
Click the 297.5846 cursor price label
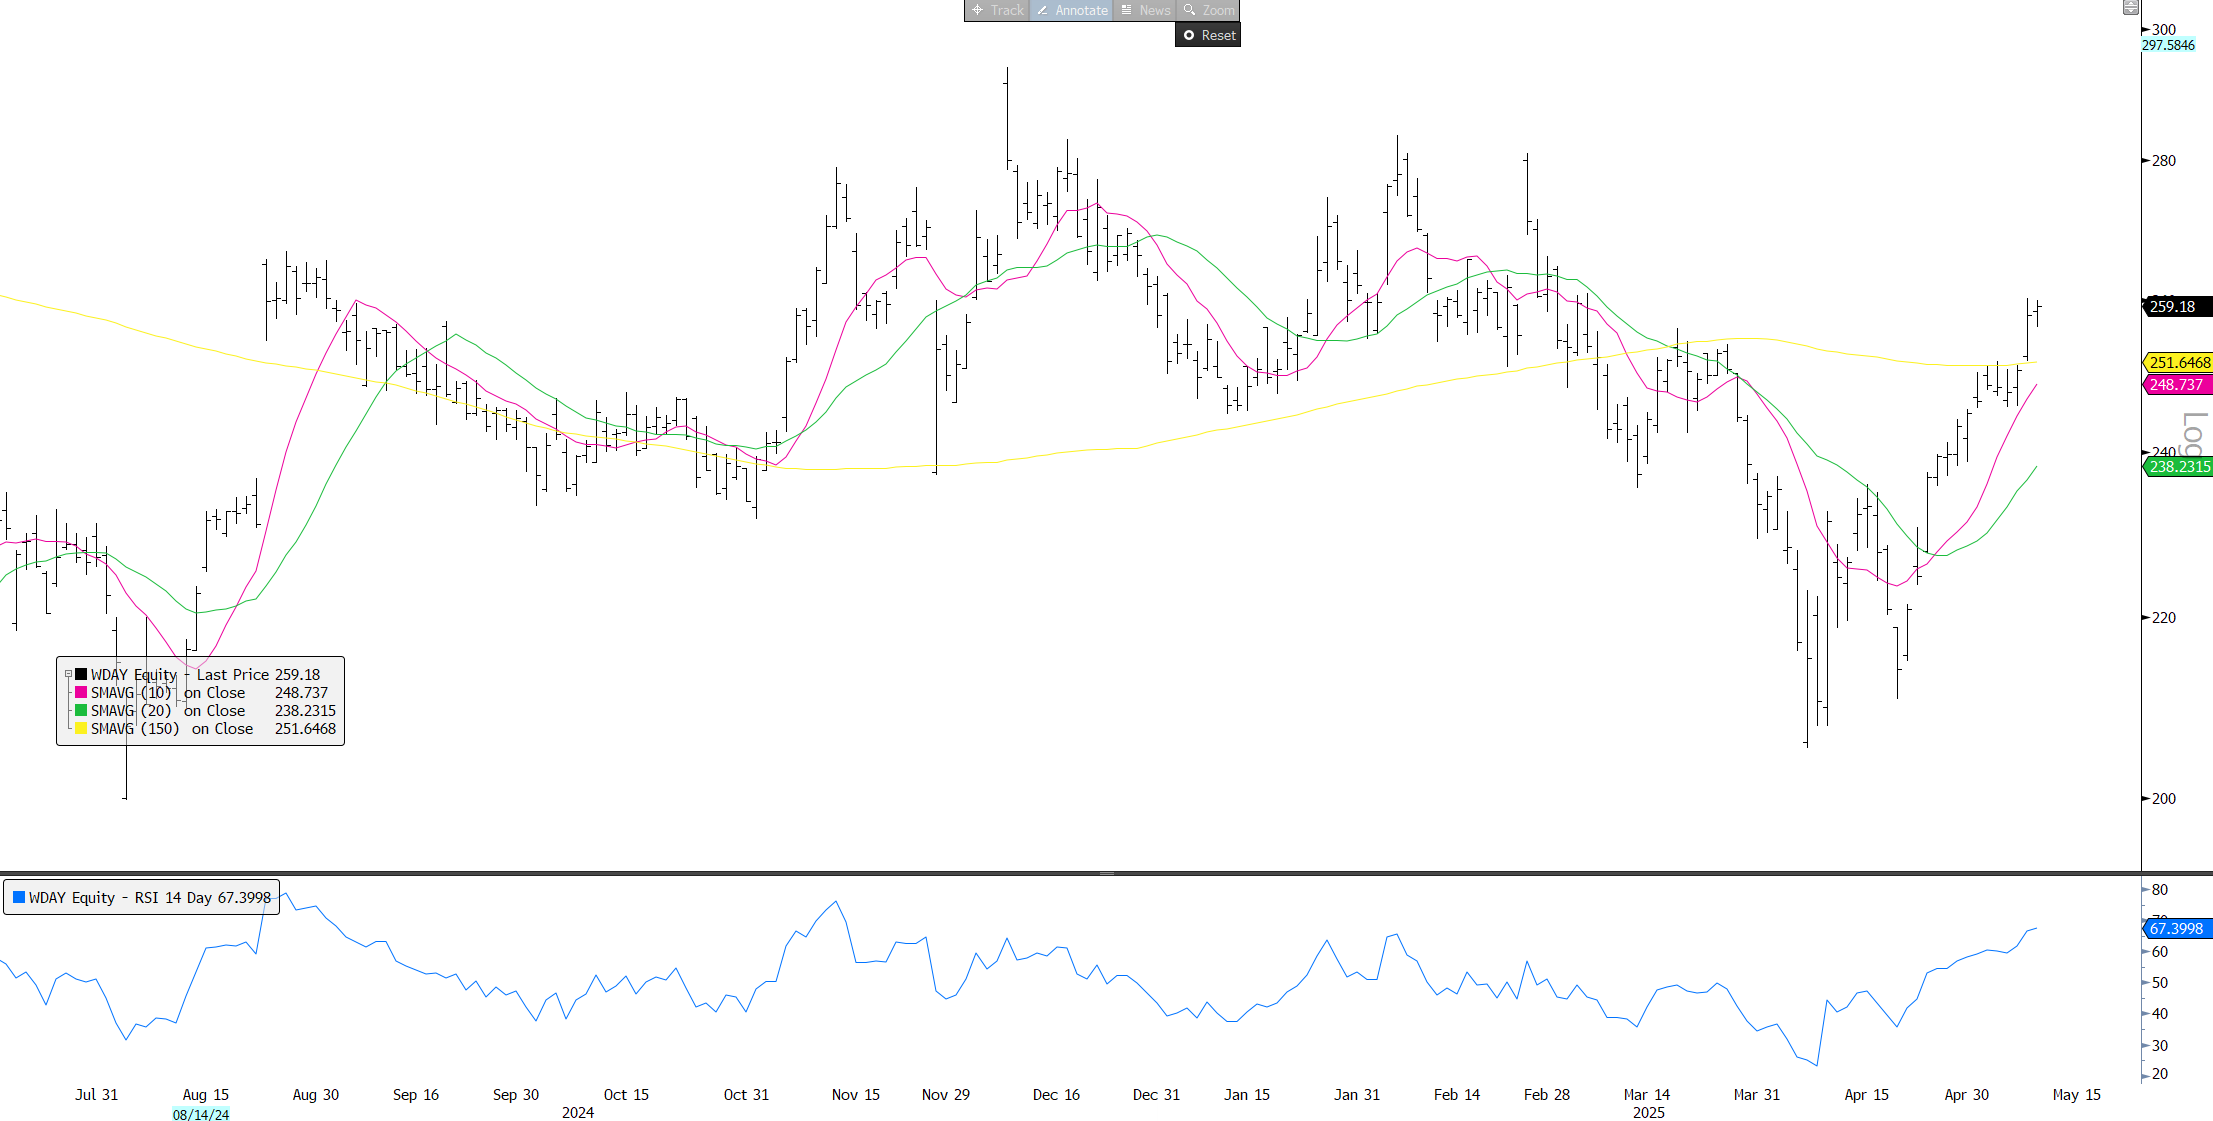pyautogui.click(x=2168, y=45)
